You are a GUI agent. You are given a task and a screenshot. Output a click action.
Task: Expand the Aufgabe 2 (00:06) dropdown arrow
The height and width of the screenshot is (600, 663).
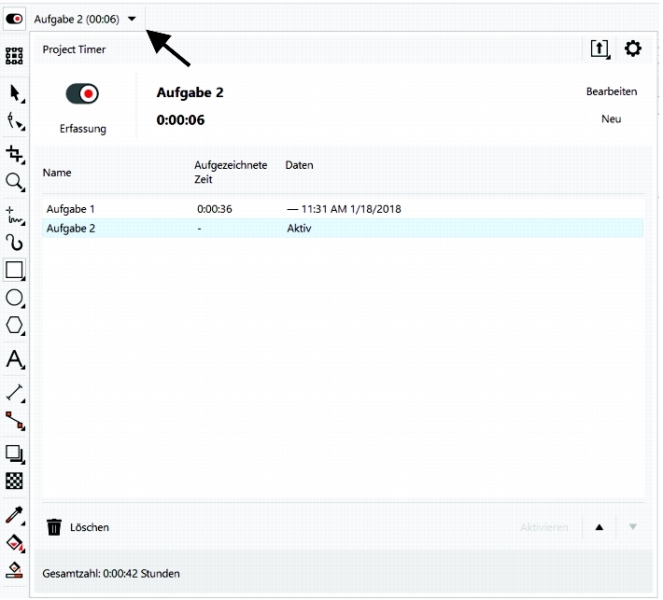(x=132, y=19)
